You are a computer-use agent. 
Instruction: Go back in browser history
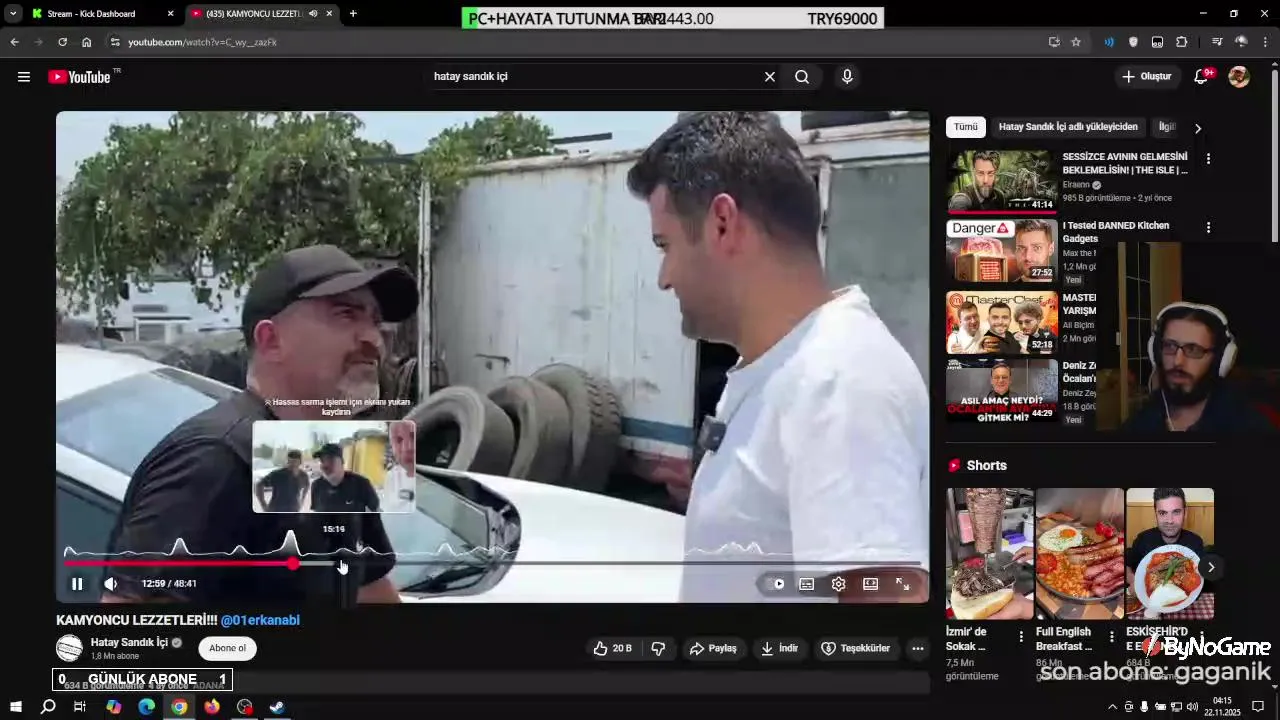14,42
